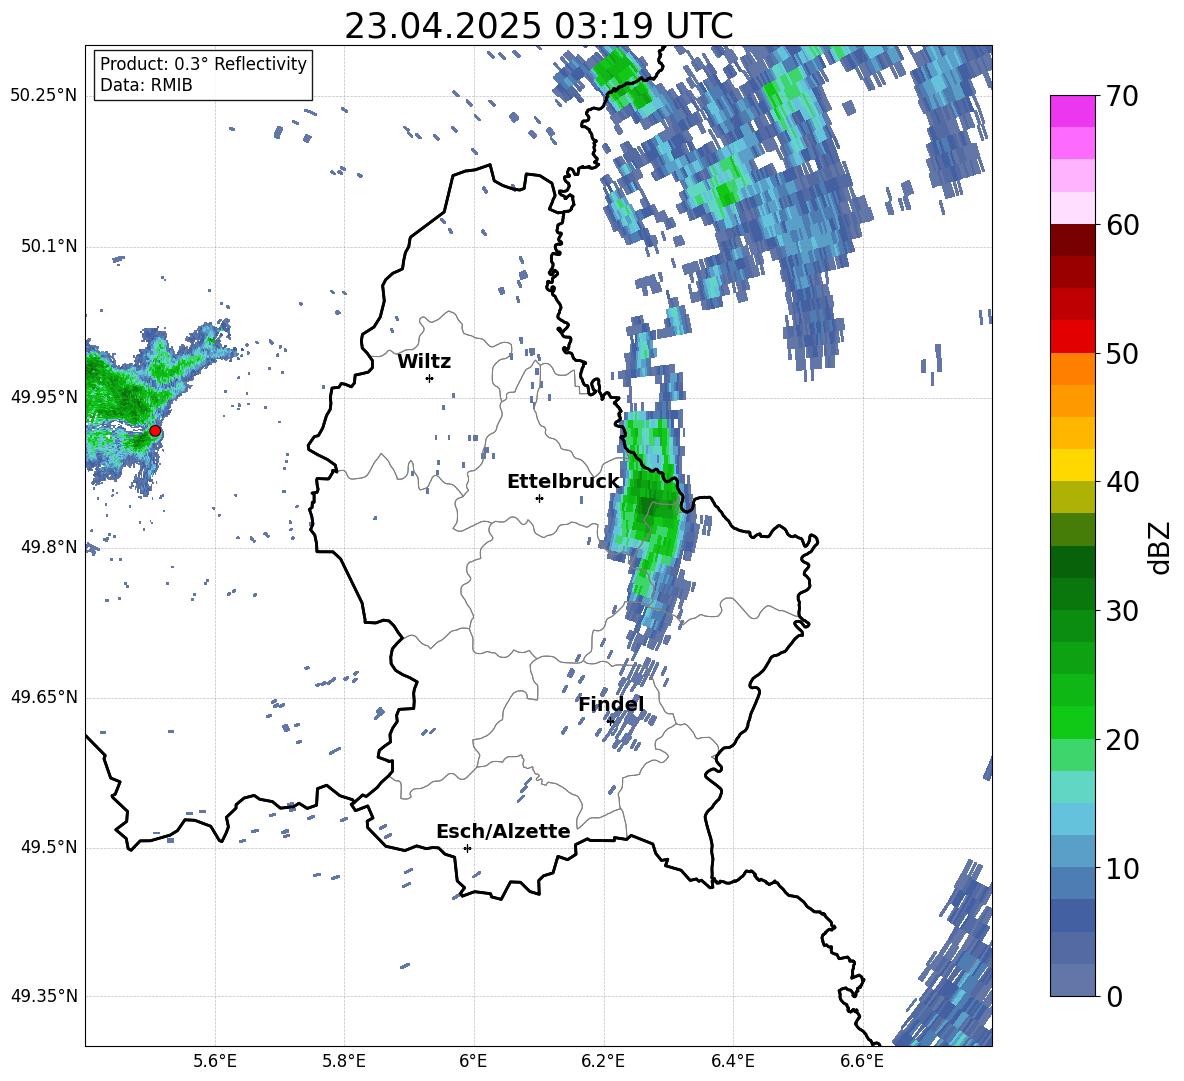
Task: Click the magenta top colorbar segment
Action: (1072, 112)
